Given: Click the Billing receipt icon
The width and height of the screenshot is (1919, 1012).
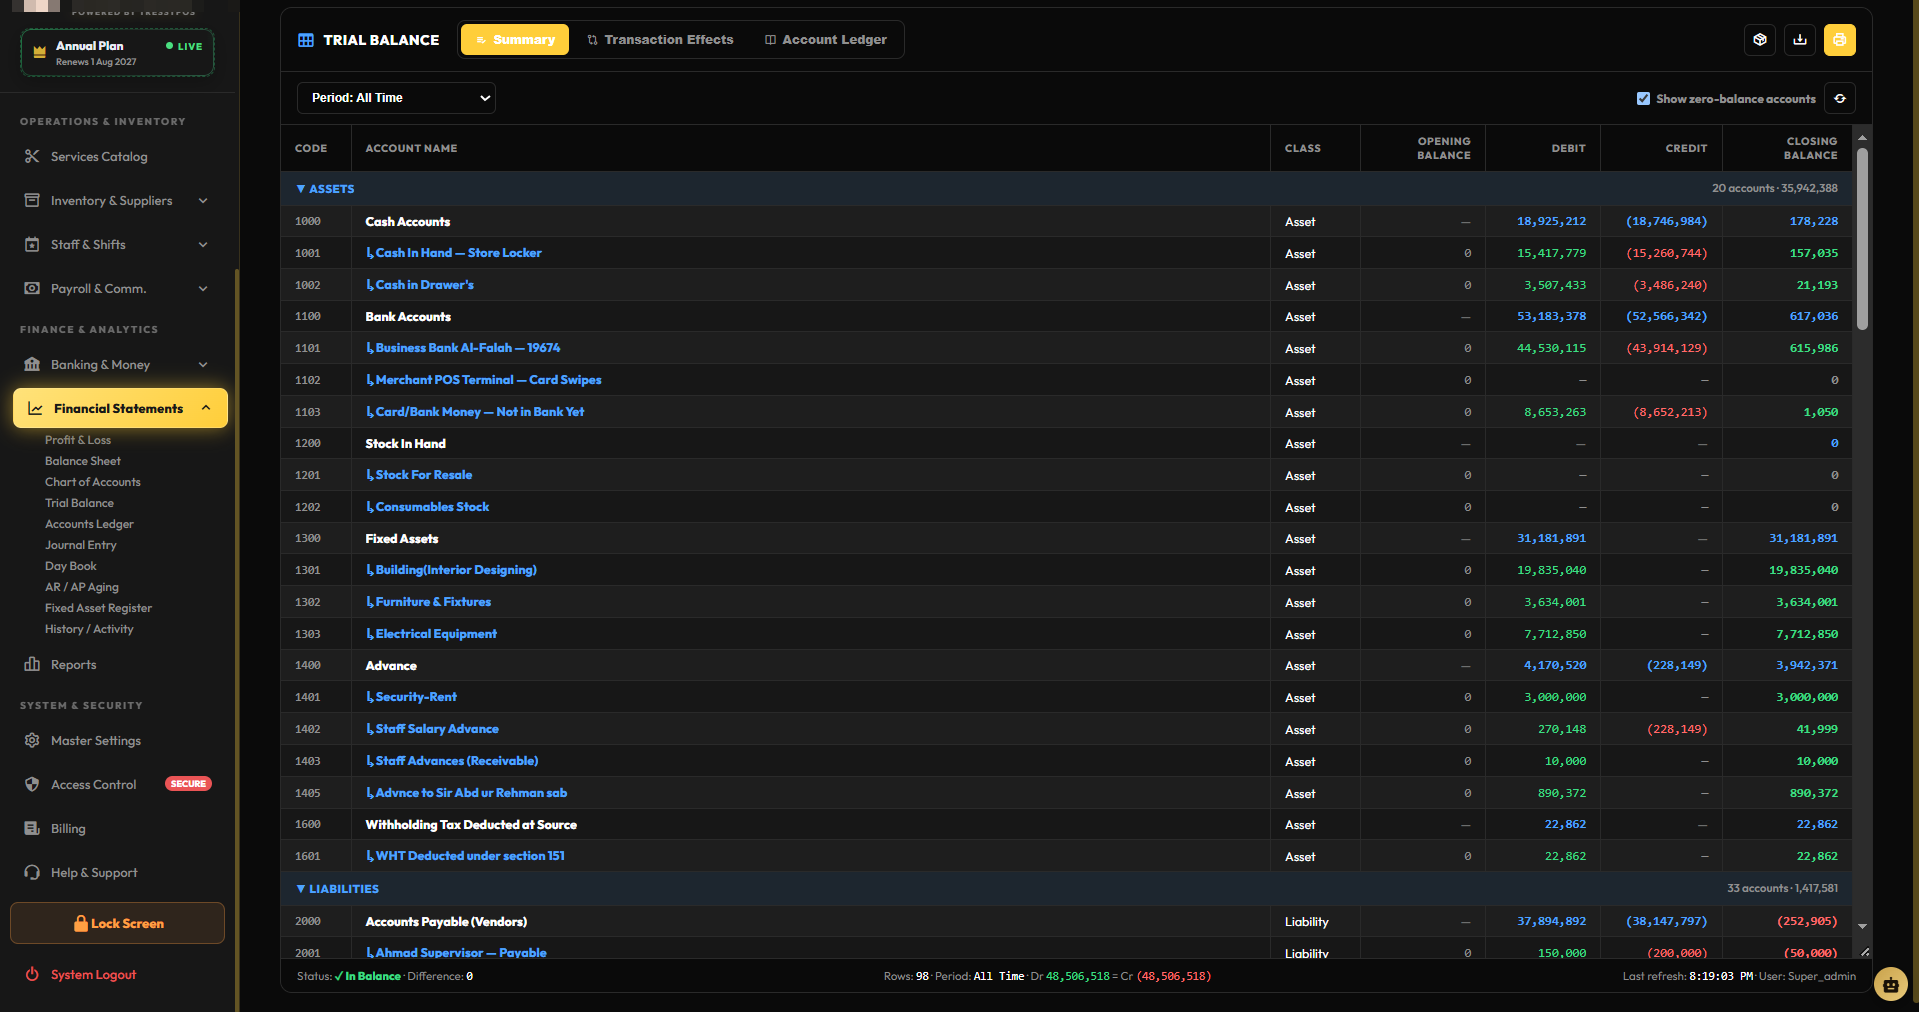Looking at the screenshot, I should pyautogui.click(x=32, y=829).
